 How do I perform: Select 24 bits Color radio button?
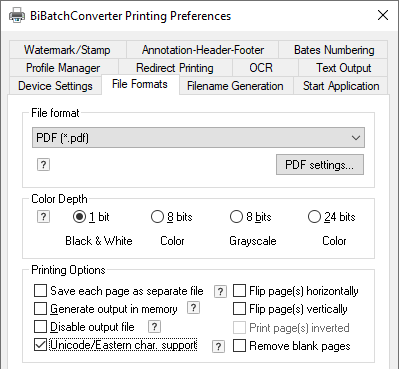pos(314,217)
